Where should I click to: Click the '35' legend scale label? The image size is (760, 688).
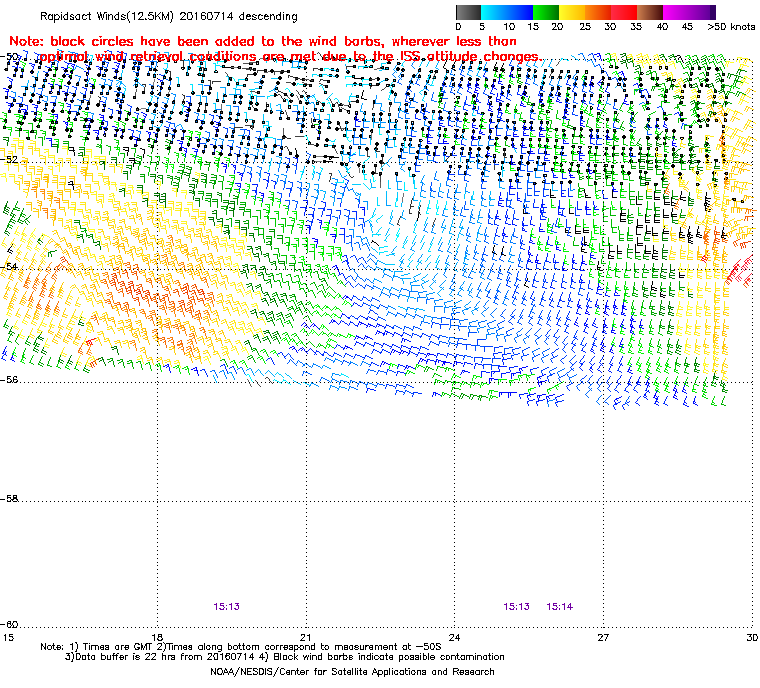tap(636, 27)
